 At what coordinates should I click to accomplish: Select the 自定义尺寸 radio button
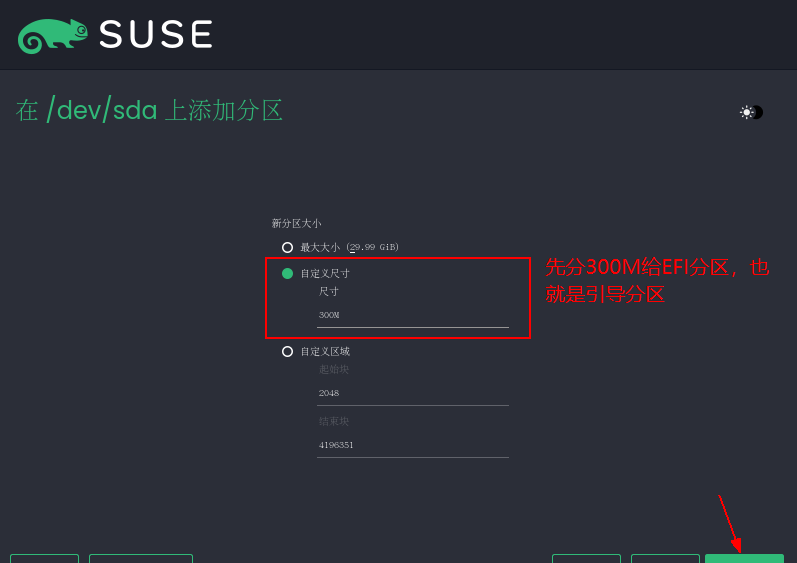click(287, 273)
